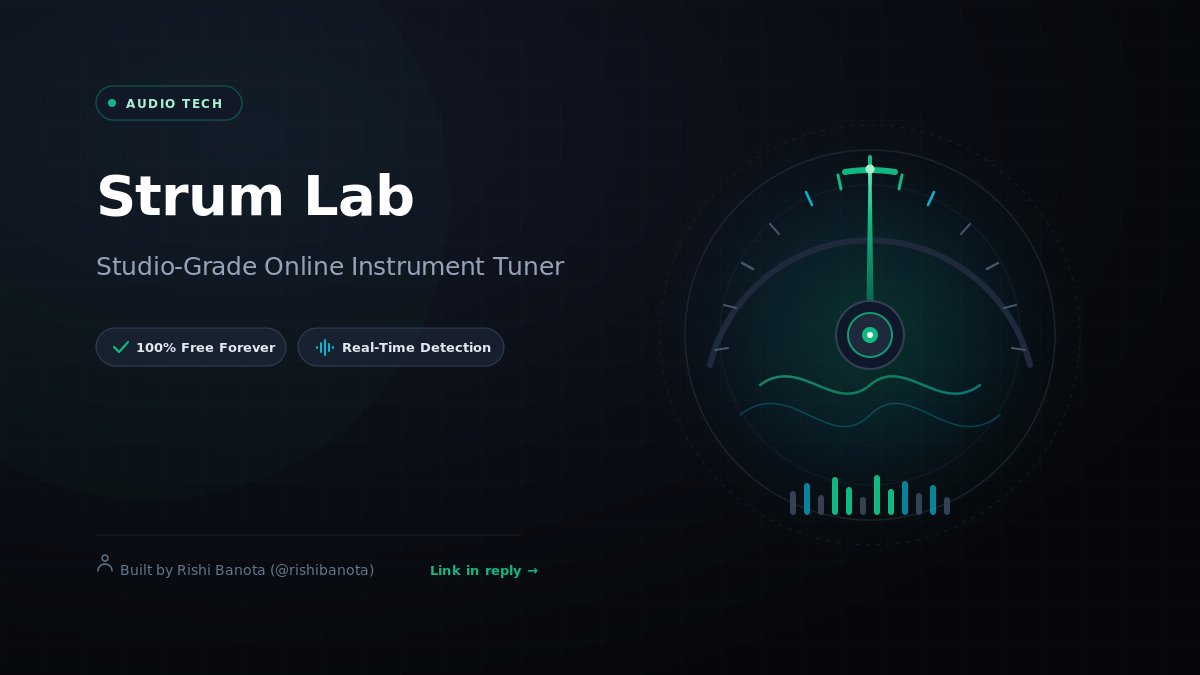Click the checkmark icon in Free Forever pill
Image resolution: width=1200 pixels, height=675 pixels.
121,347
